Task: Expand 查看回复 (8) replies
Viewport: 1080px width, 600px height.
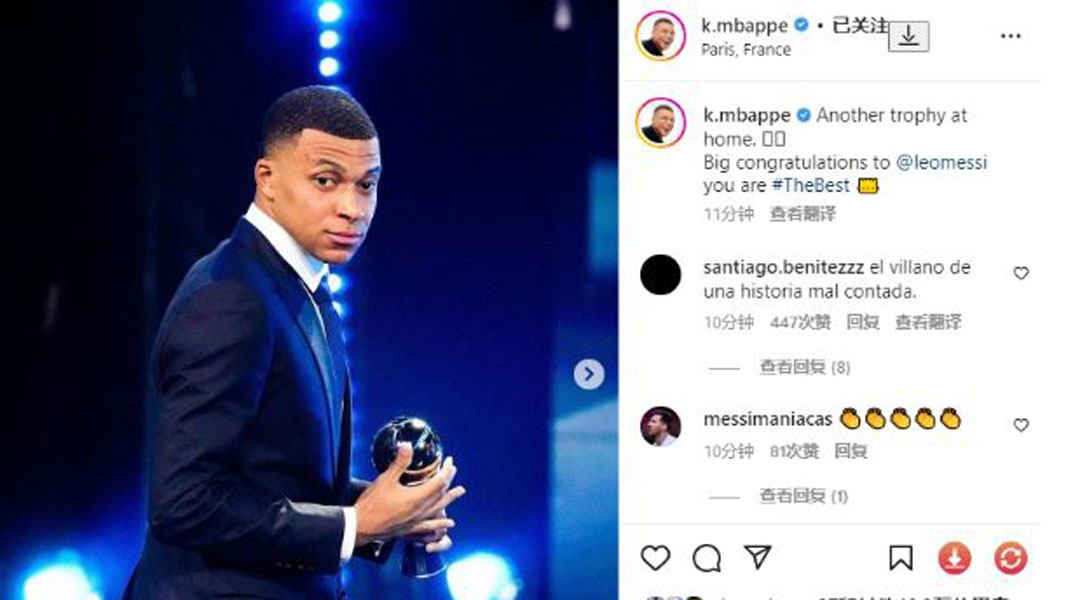Action: [804, 367]
